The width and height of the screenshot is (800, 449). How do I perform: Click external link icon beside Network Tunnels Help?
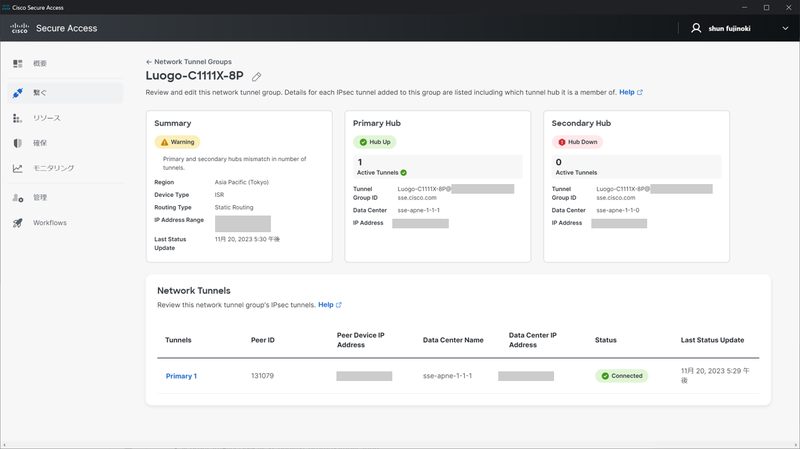(339, 305)
